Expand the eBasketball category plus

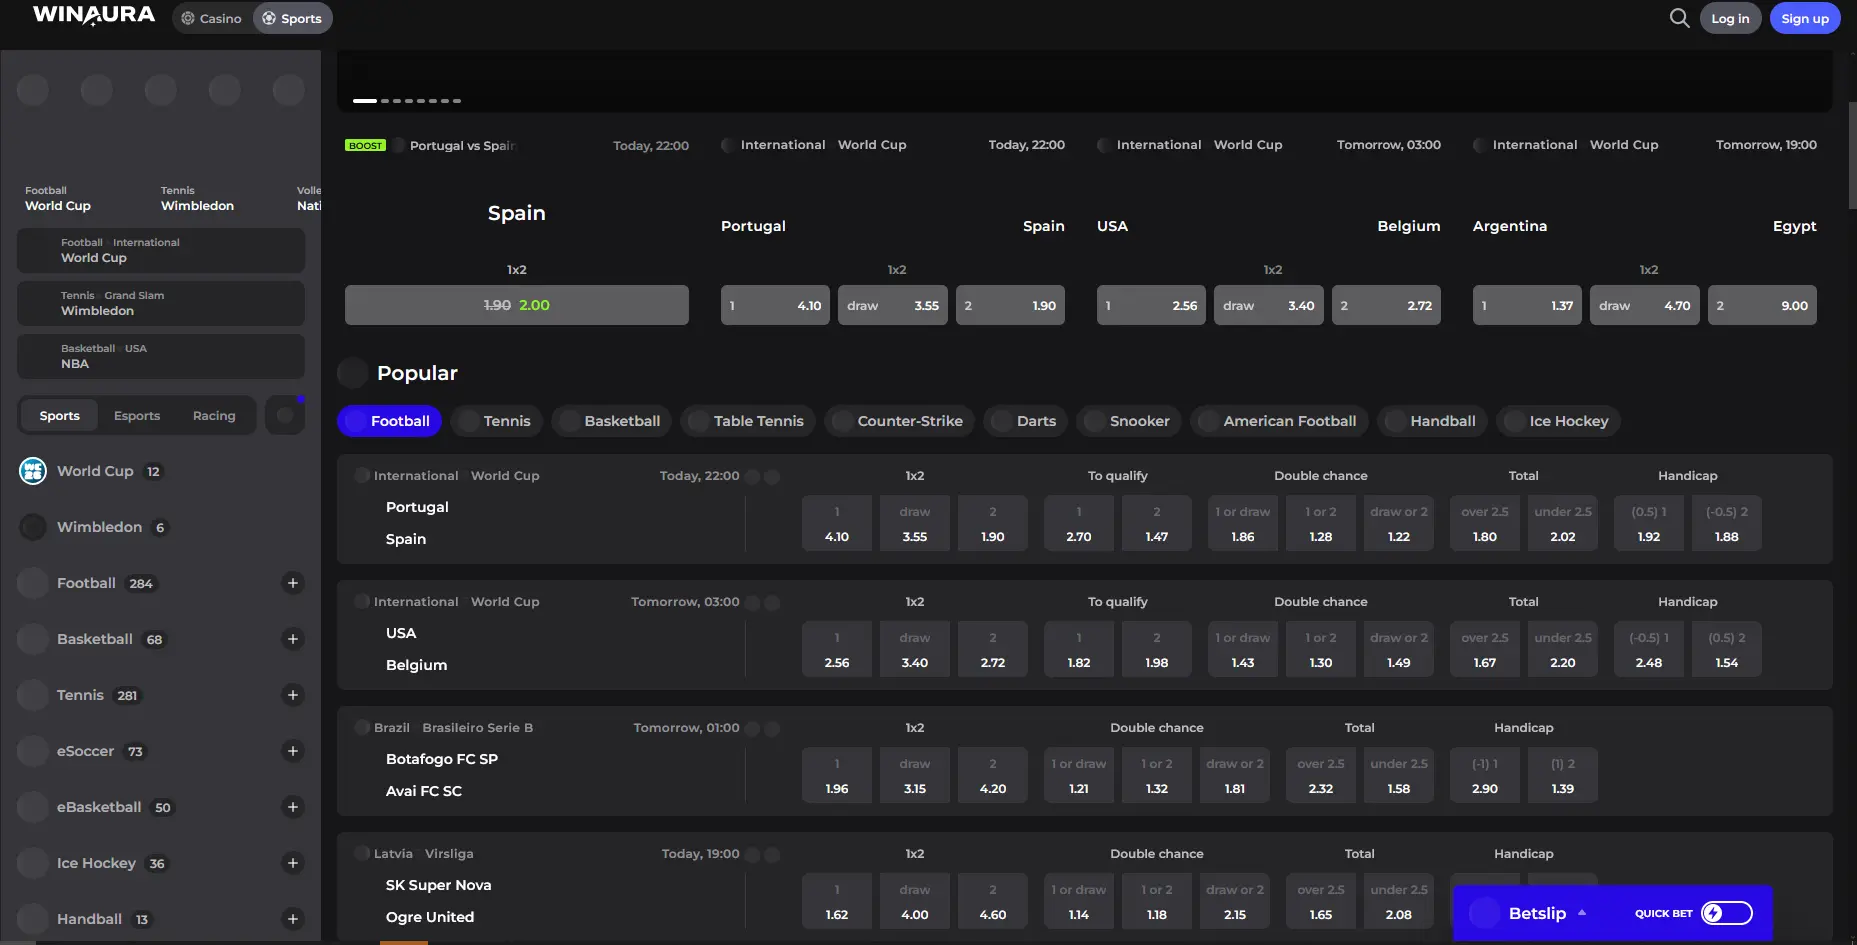point(293,807)
